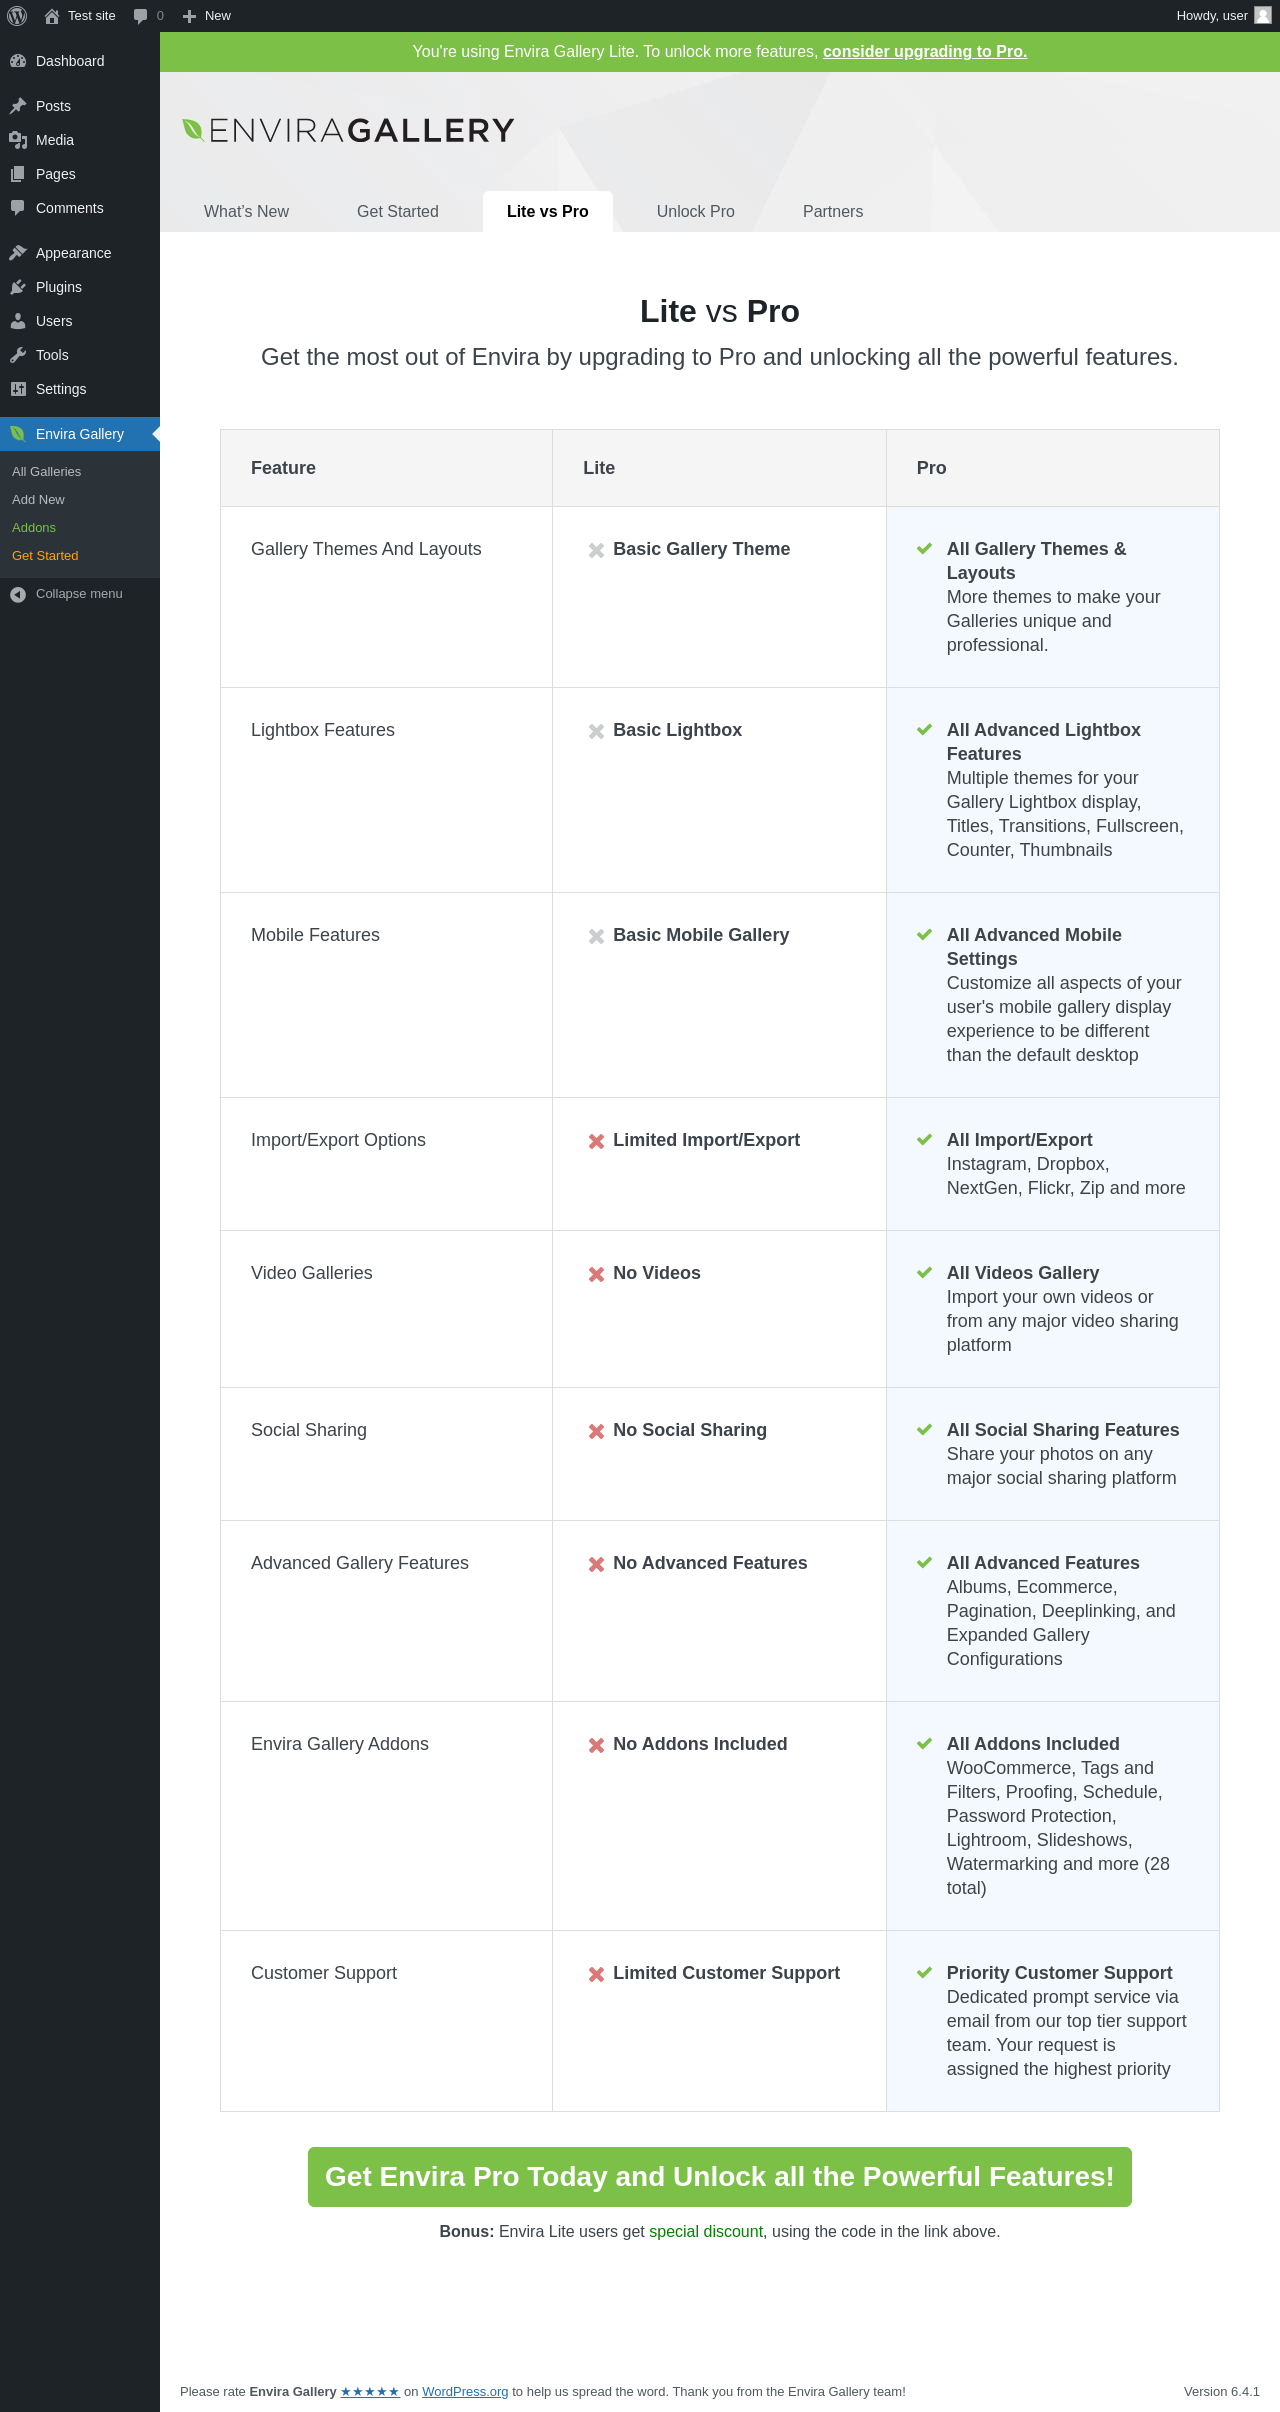The image size is (1280, 2412).
Task: Click the plus New icon in admin bar
Action: (x=189, y=16)
